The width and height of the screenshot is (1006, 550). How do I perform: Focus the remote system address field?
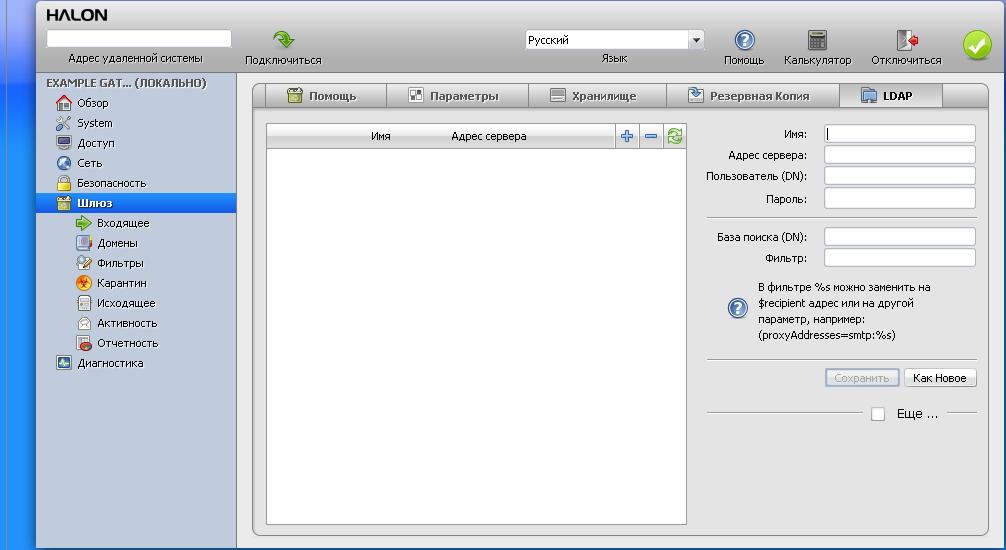point(139,39)
